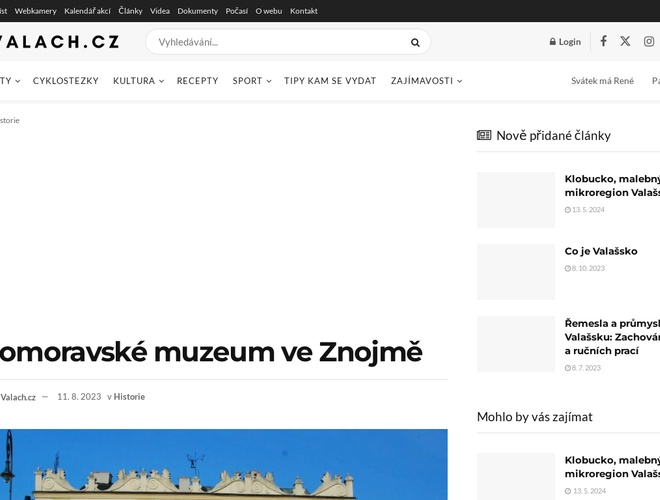
Task: Open the Instagram profile icon
Action: (649, 41)
